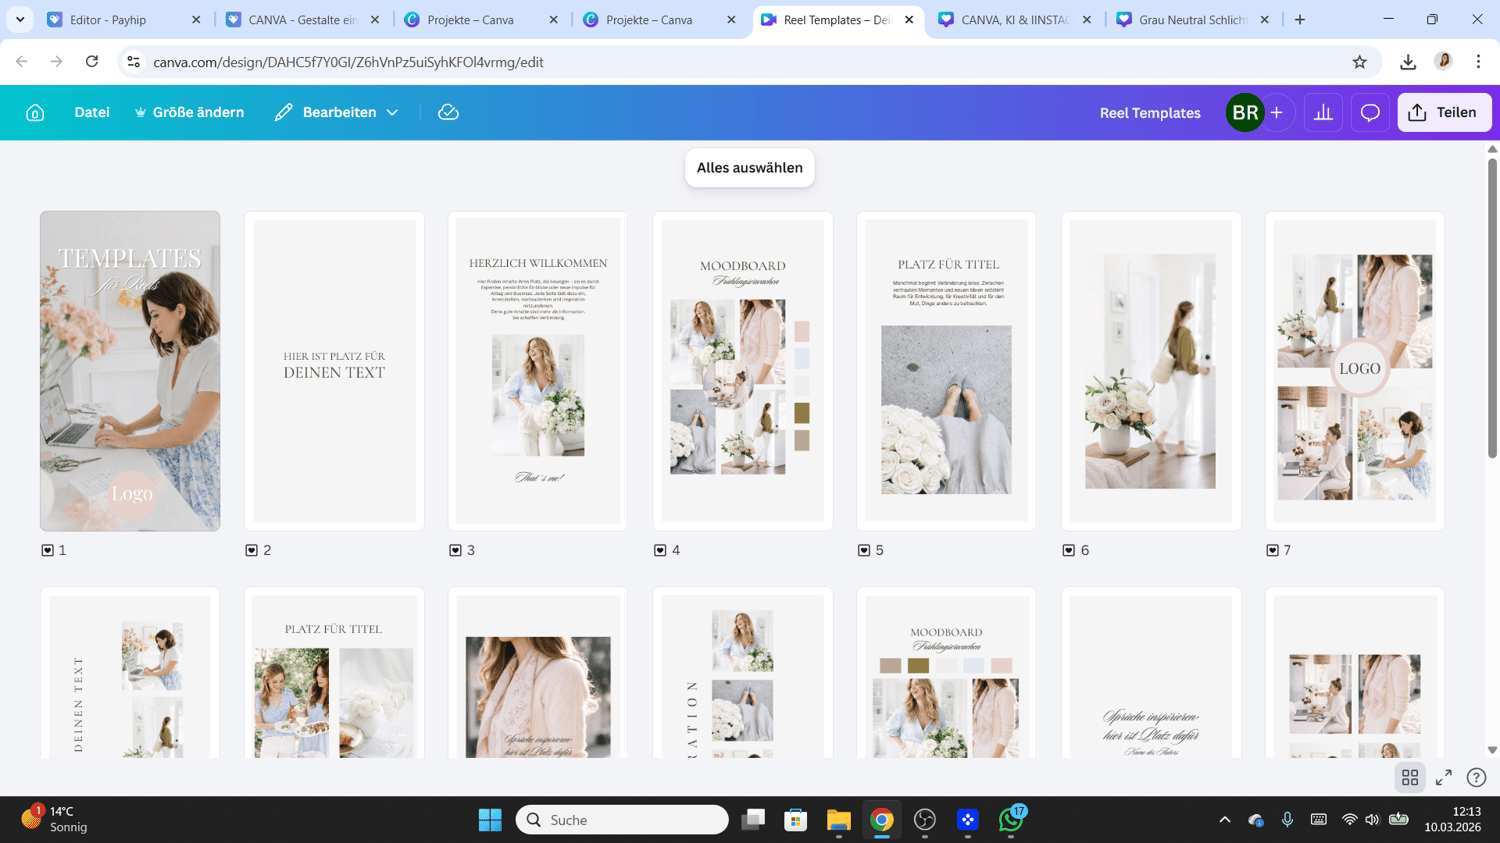The height and width of the screenshot is (843, 1500).
Task: Switch to the Grau Neutral Schlicht tab
Action: click(1193, 20)
